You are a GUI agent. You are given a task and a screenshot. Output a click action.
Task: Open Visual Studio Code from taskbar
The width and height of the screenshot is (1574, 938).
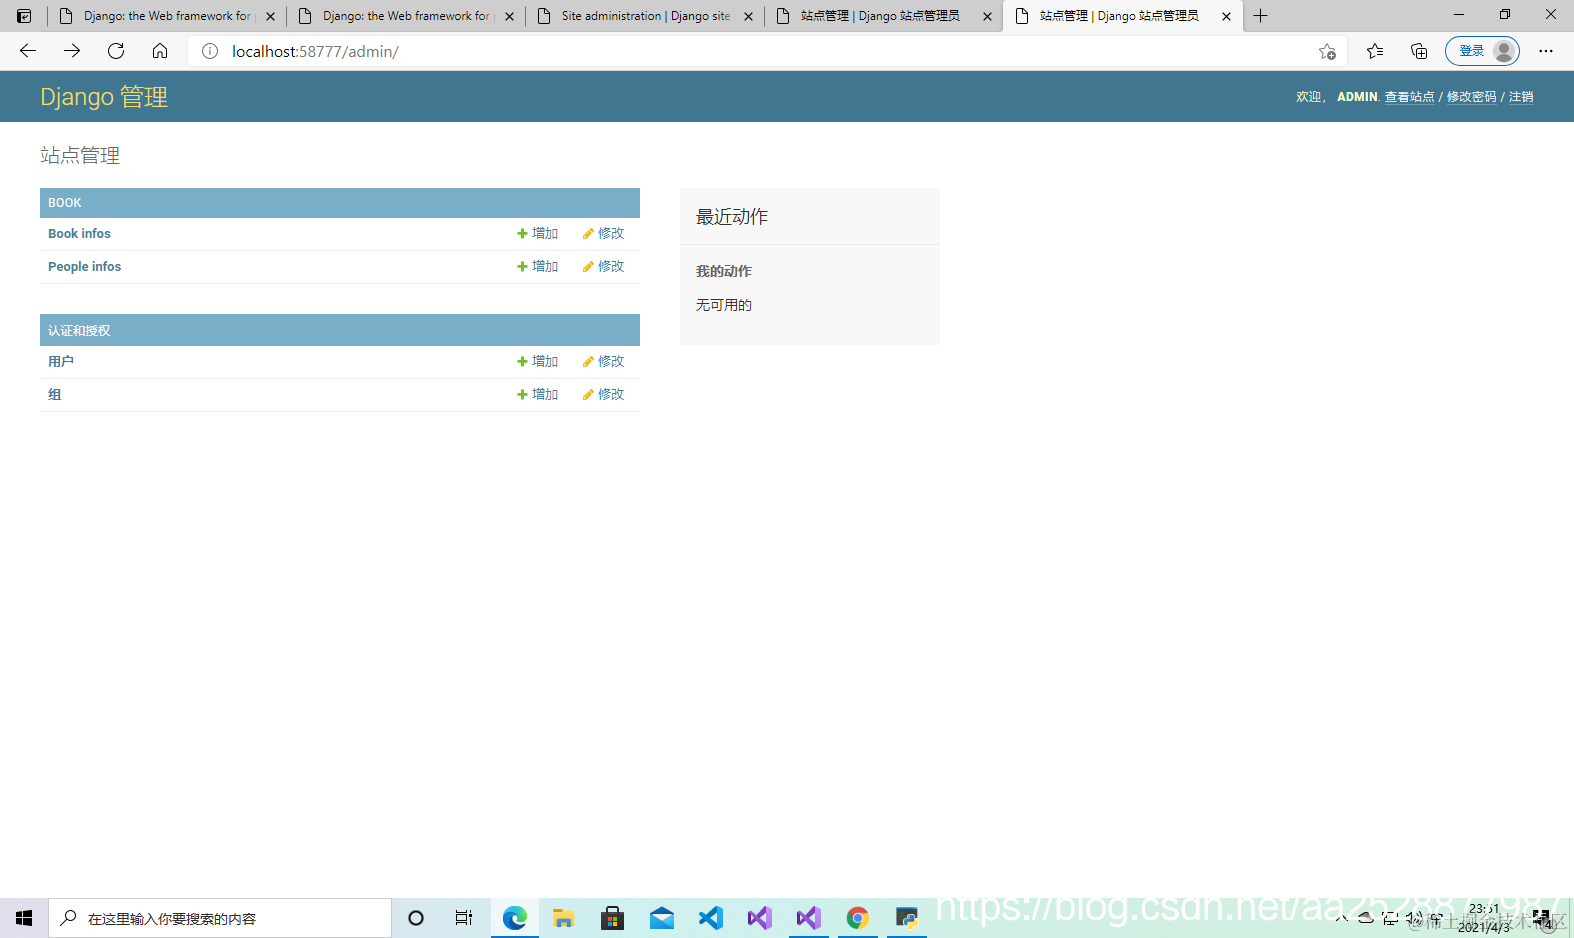click(711, 918)
